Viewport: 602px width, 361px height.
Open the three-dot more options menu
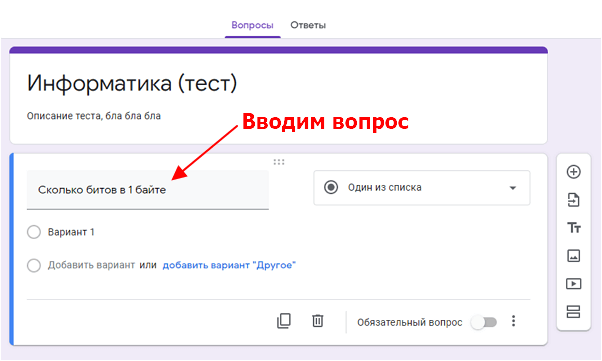click(x=513, y=321)
